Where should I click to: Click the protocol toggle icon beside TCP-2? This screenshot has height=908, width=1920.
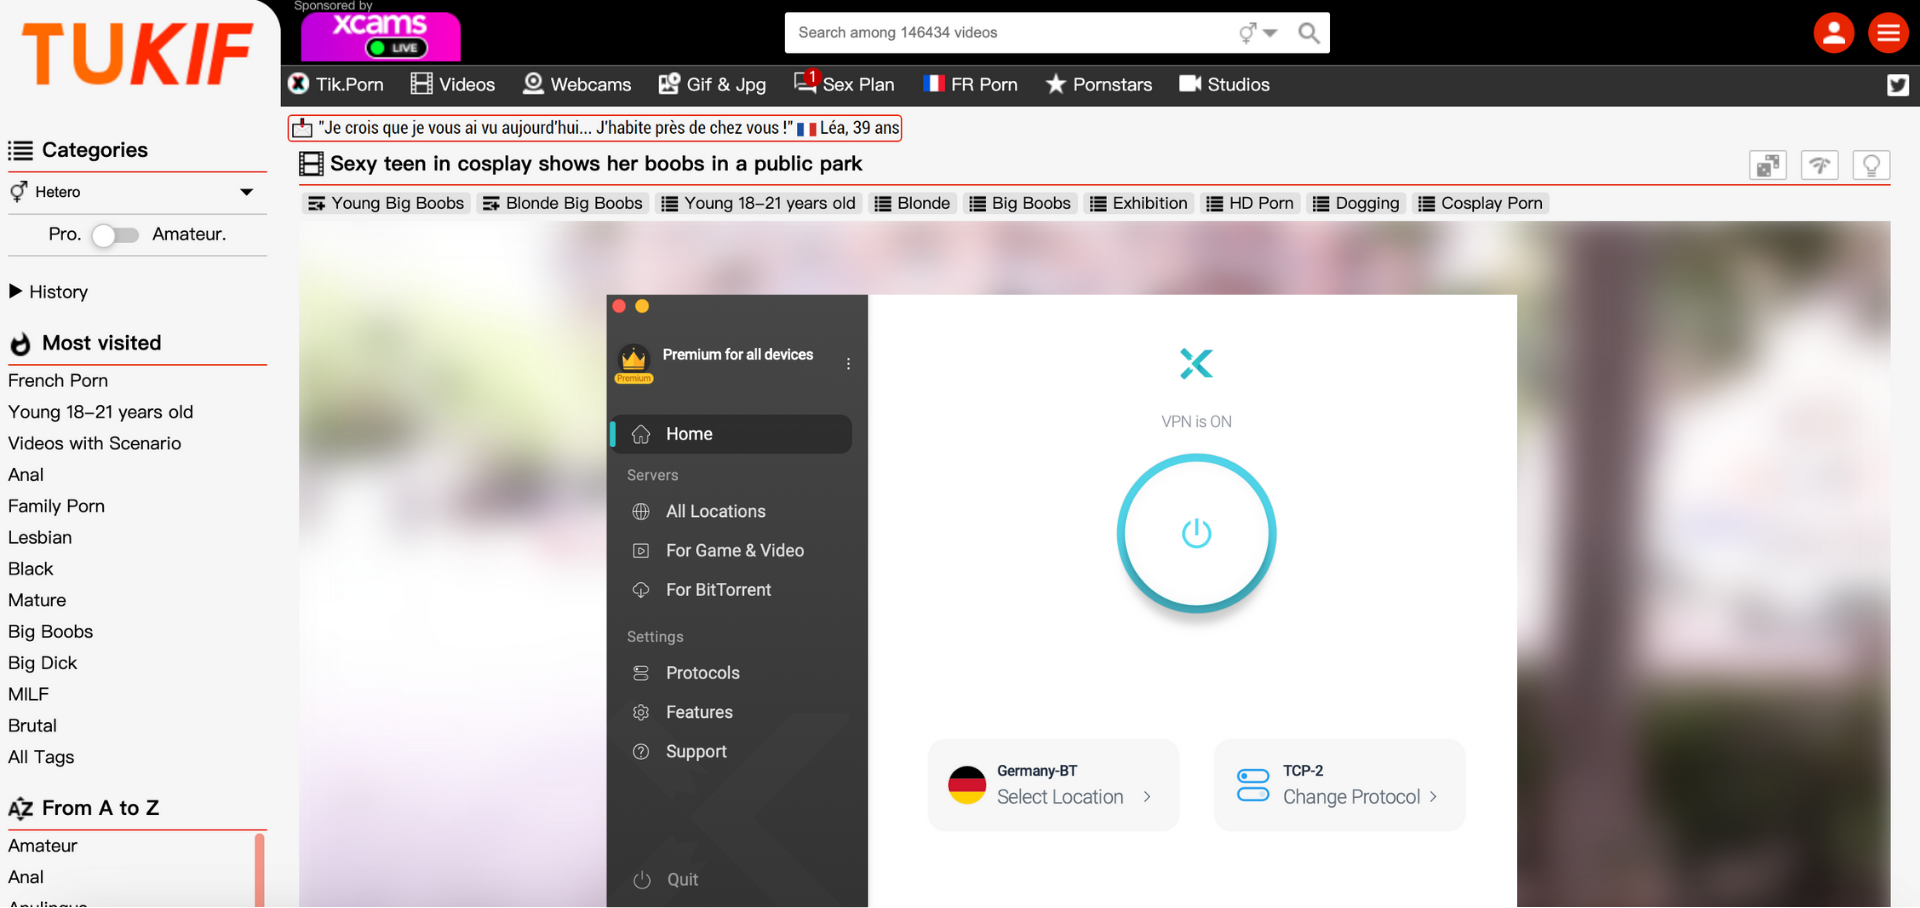1252,785
